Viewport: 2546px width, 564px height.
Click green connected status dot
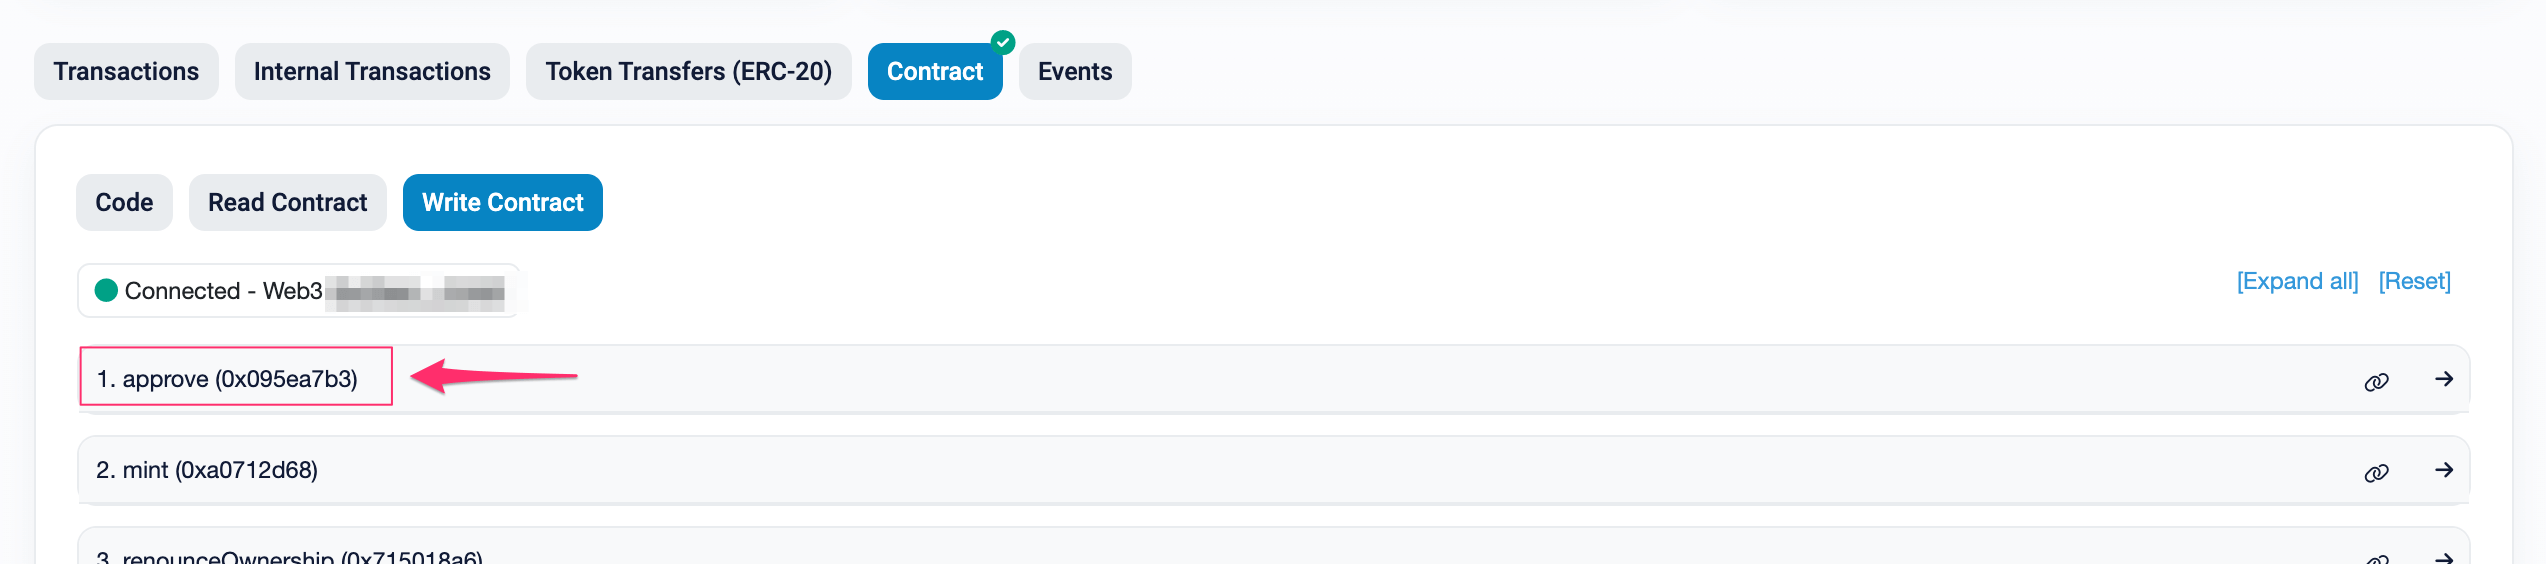tap(106, 291)
